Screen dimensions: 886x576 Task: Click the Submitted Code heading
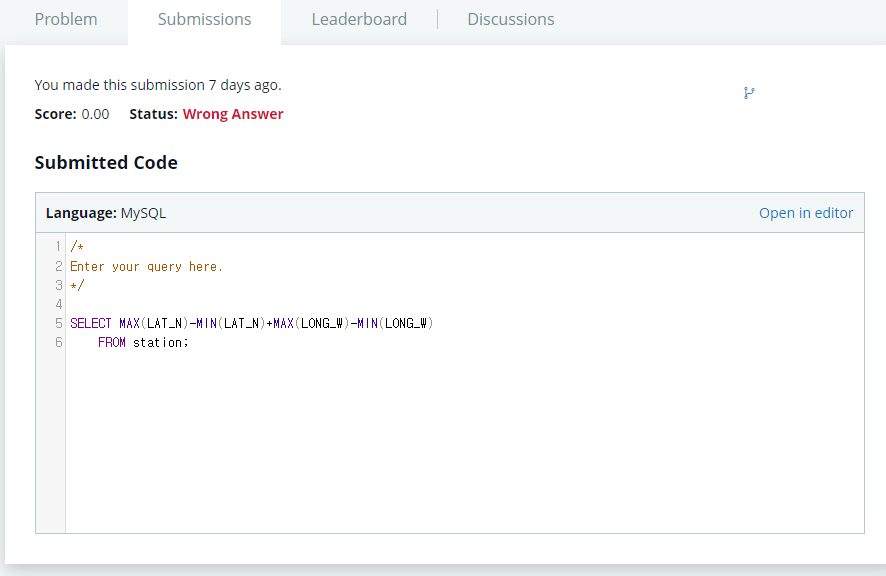(x=106, y=162)
